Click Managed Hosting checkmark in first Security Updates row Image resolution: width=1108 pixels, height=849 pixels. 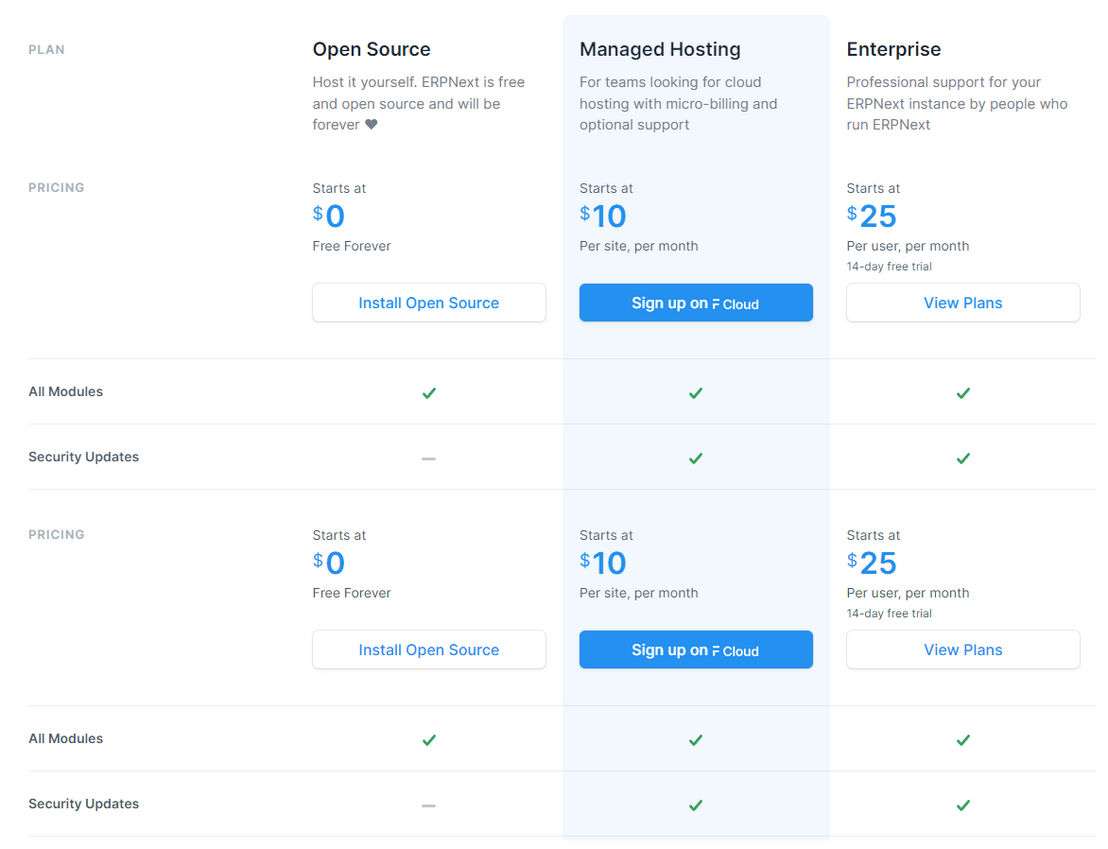coord(696,458)
